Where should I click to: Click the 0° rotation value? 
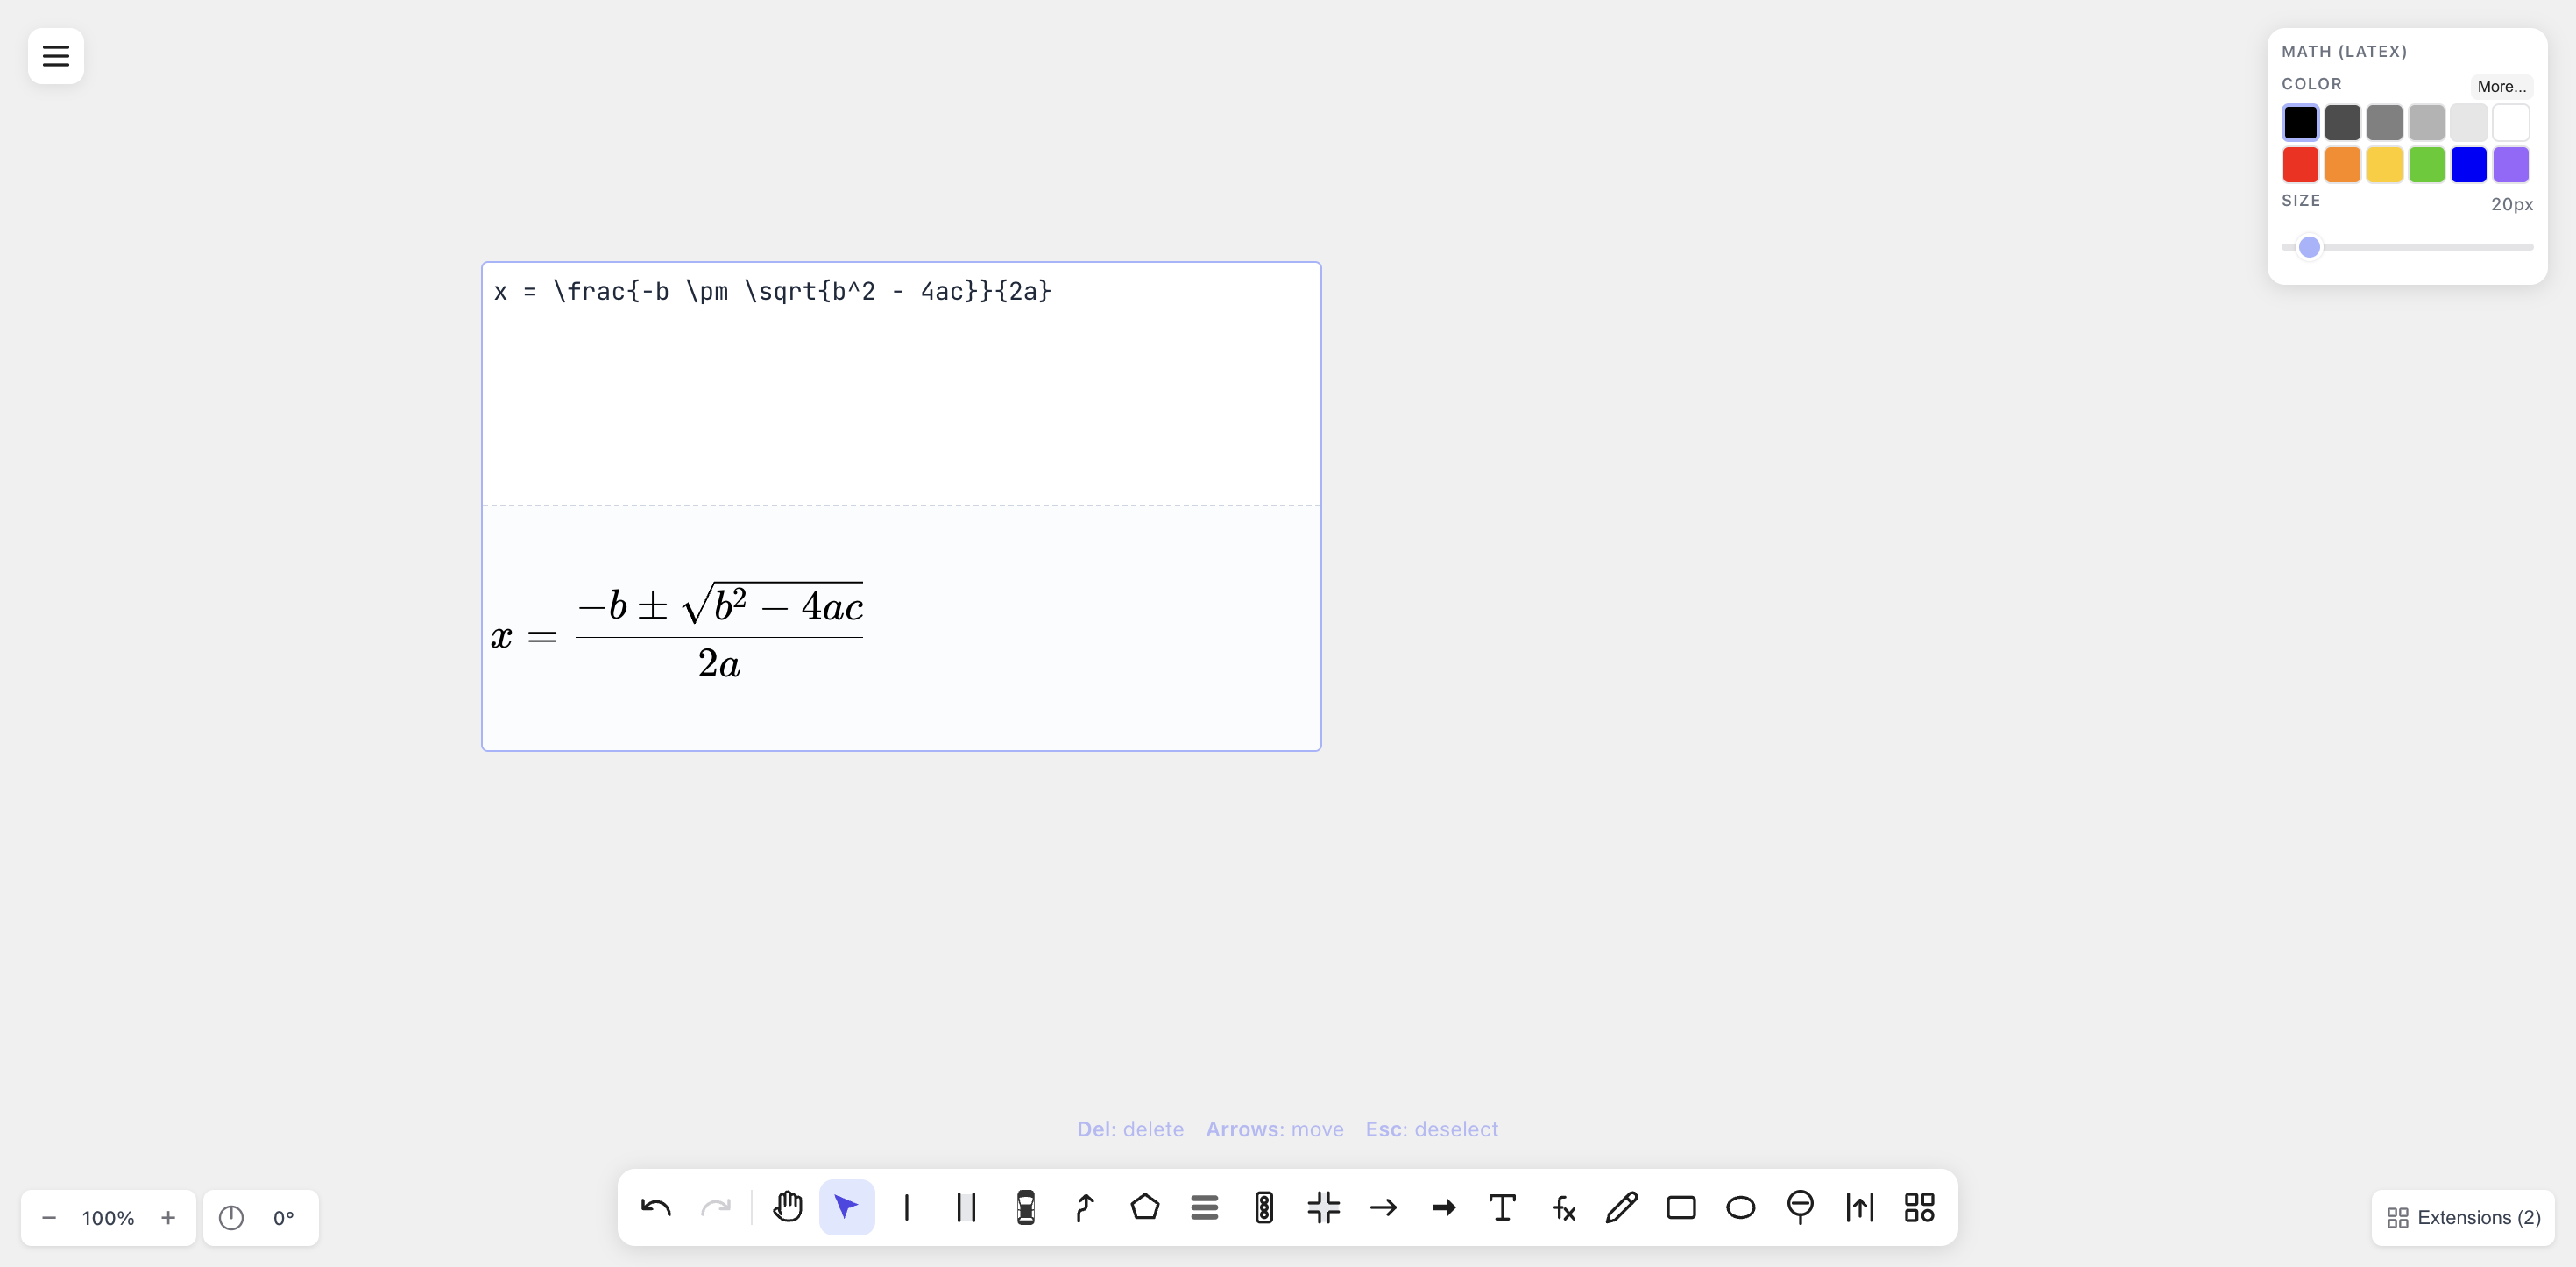click(x=284, y=1218)
